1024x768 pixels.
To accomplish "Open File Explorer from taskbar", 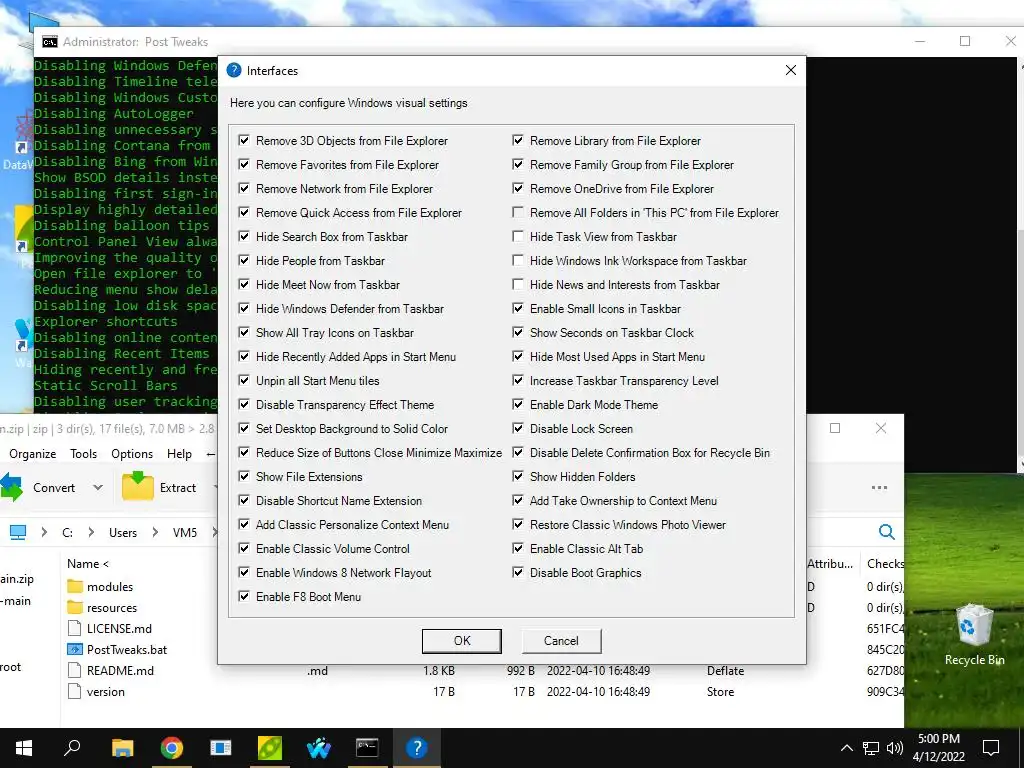I will click(x=122, y=748).
